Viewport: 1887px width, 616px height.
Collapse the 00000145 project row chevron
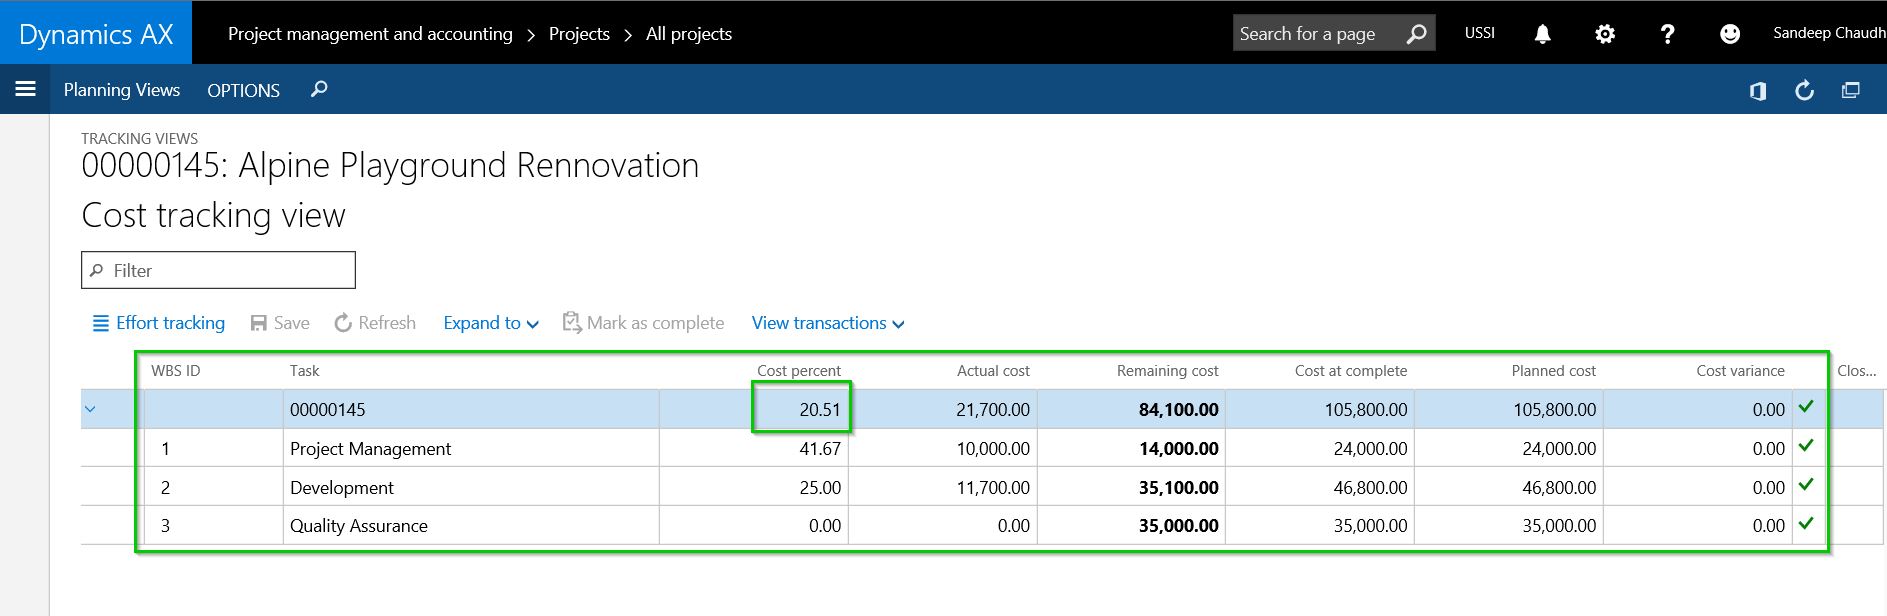click(x=91, y=409)
